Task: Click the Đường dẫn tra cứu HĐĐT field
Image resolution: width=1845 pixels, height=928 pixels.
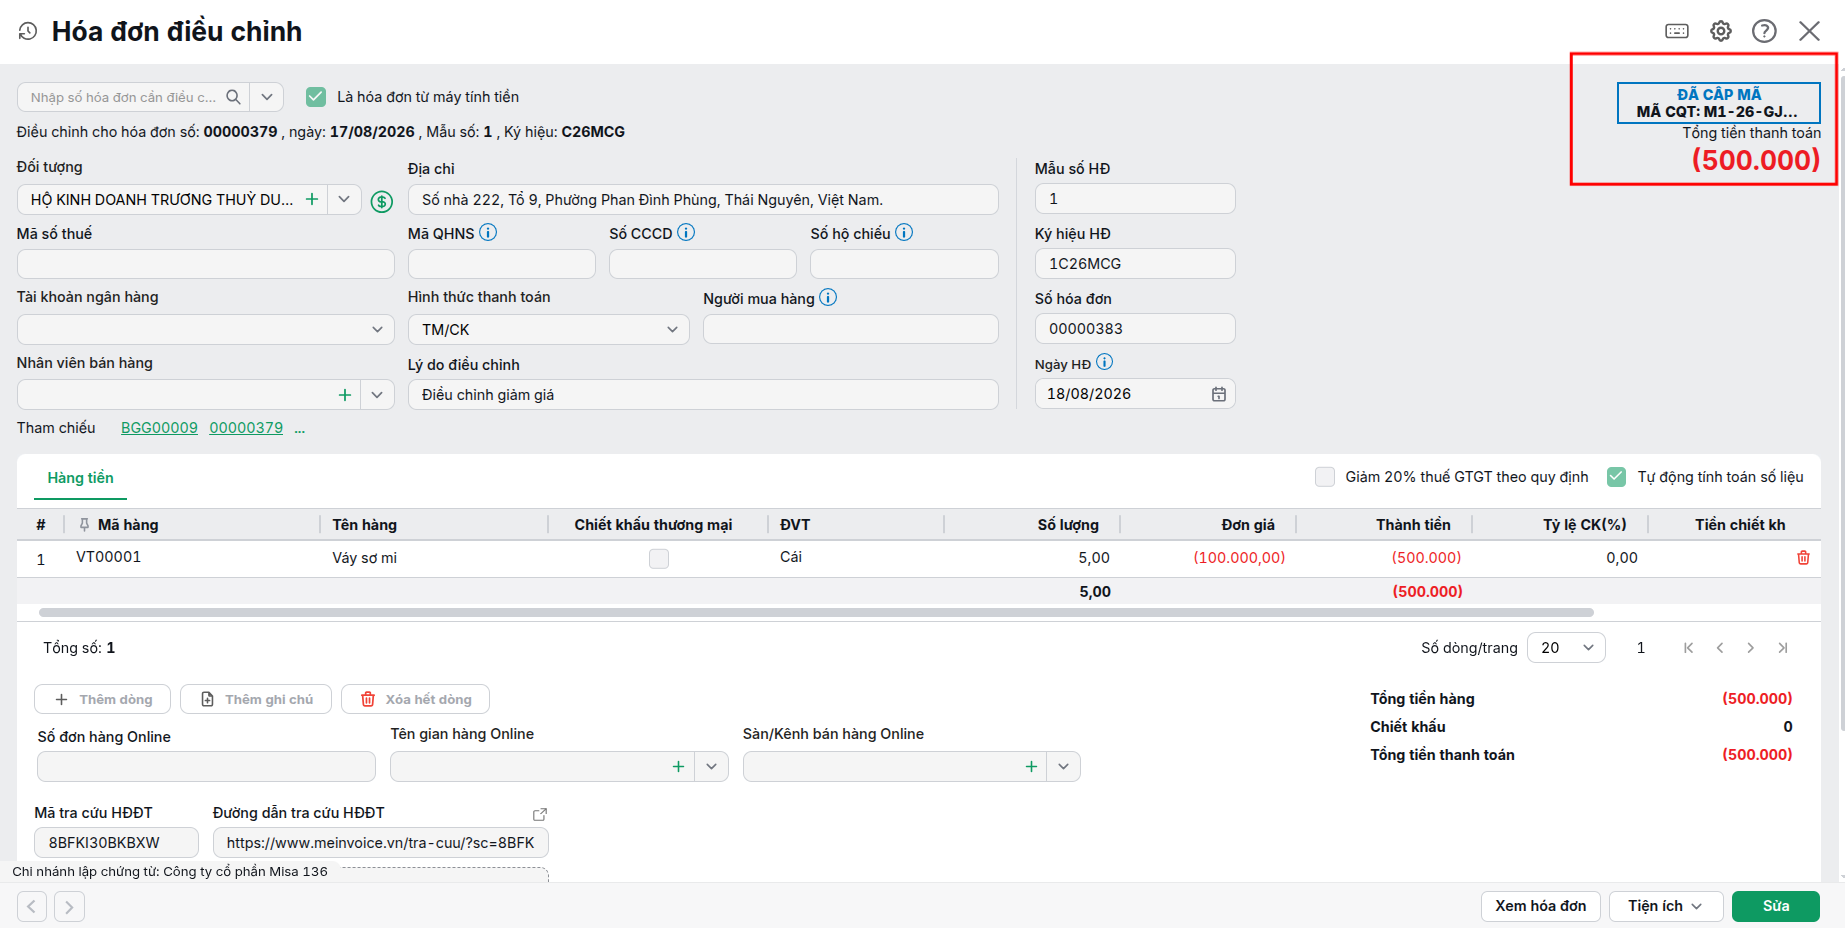Action: pyautogui.click(x=381, y=843)
